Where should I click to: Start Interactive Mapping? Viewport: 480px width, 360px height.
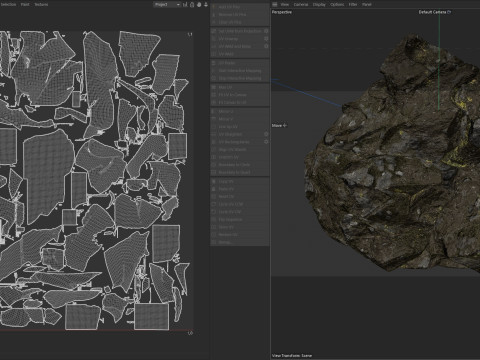[x=240, y=71]
